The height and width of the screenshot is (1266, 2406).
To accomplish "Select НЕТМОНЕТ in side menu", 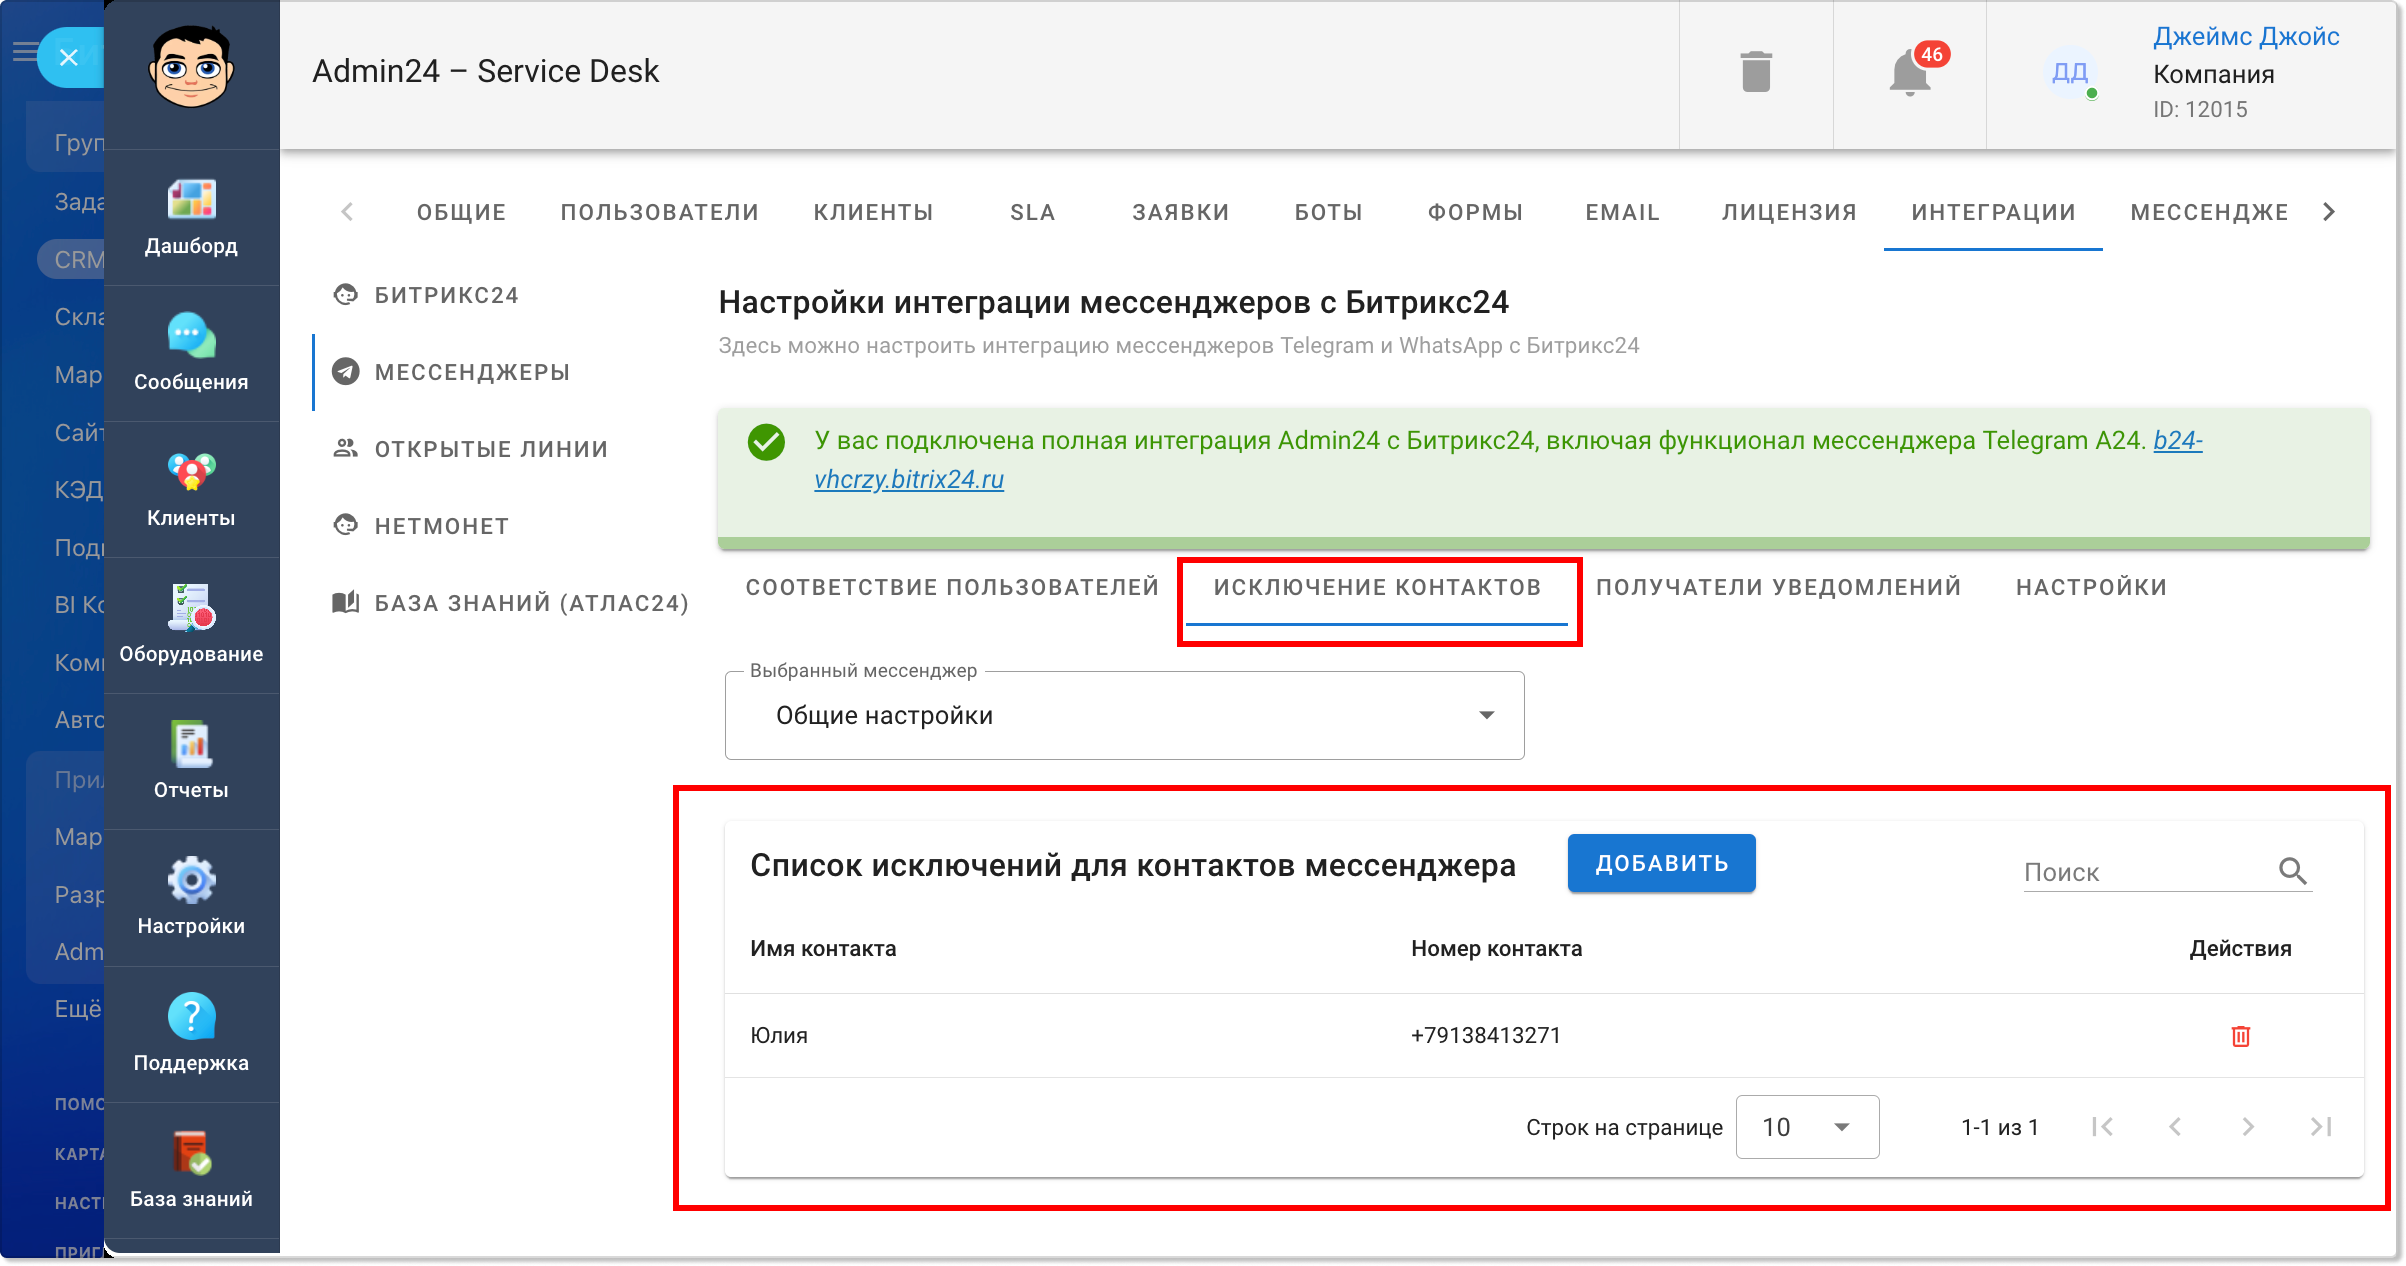I will click(x=422, y=526).
